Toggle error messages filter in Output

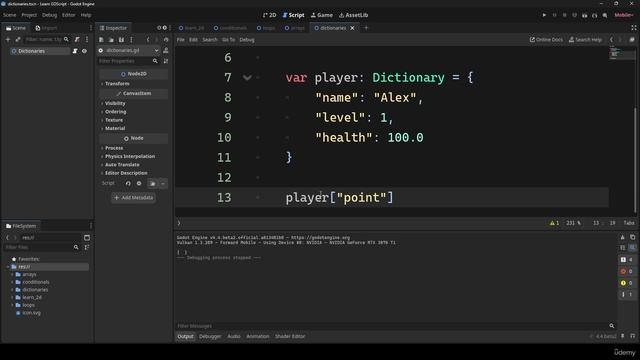tap(627, 271)
